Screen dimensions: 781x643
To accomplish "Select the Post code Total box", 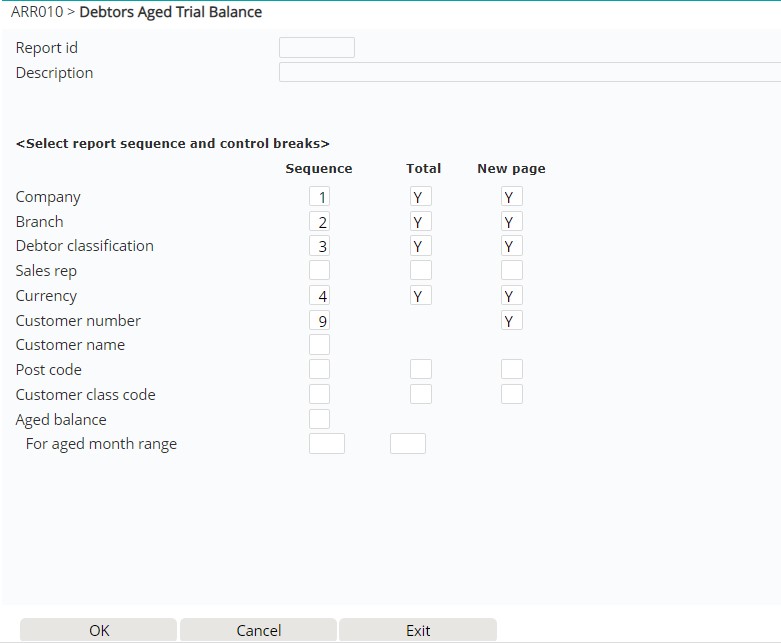I will pyautogui.click(x=420, y=370).
